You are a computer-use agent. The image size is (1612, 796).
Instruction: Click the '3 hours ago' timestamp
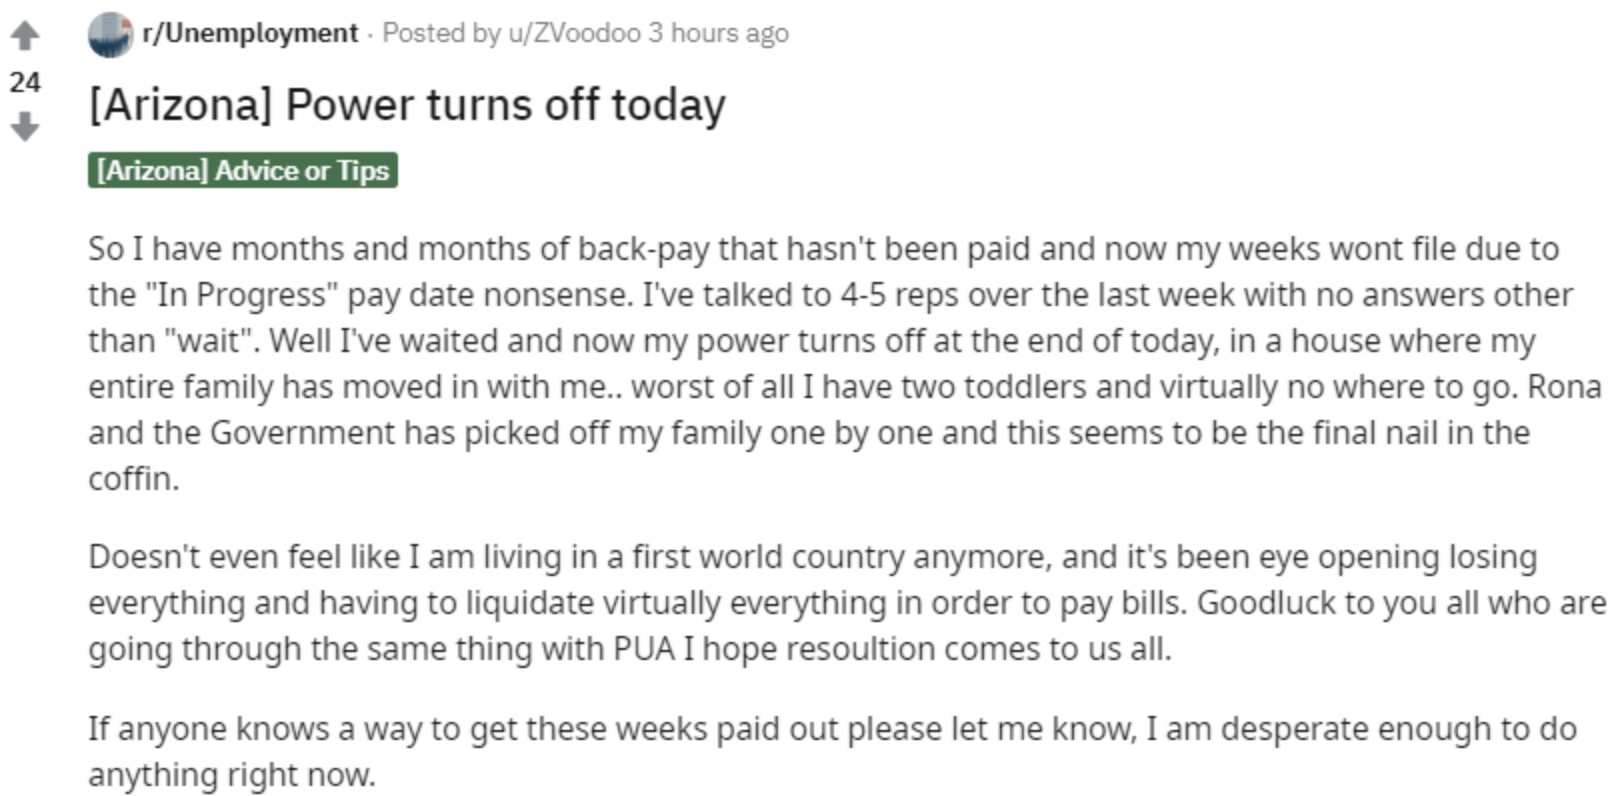pyautogui.click(x=718, y=33)
